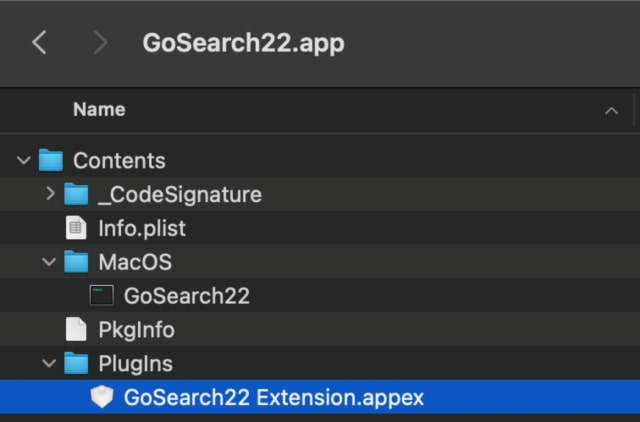
Task: Click the Contents folder icon
Action: click(51, 160)
